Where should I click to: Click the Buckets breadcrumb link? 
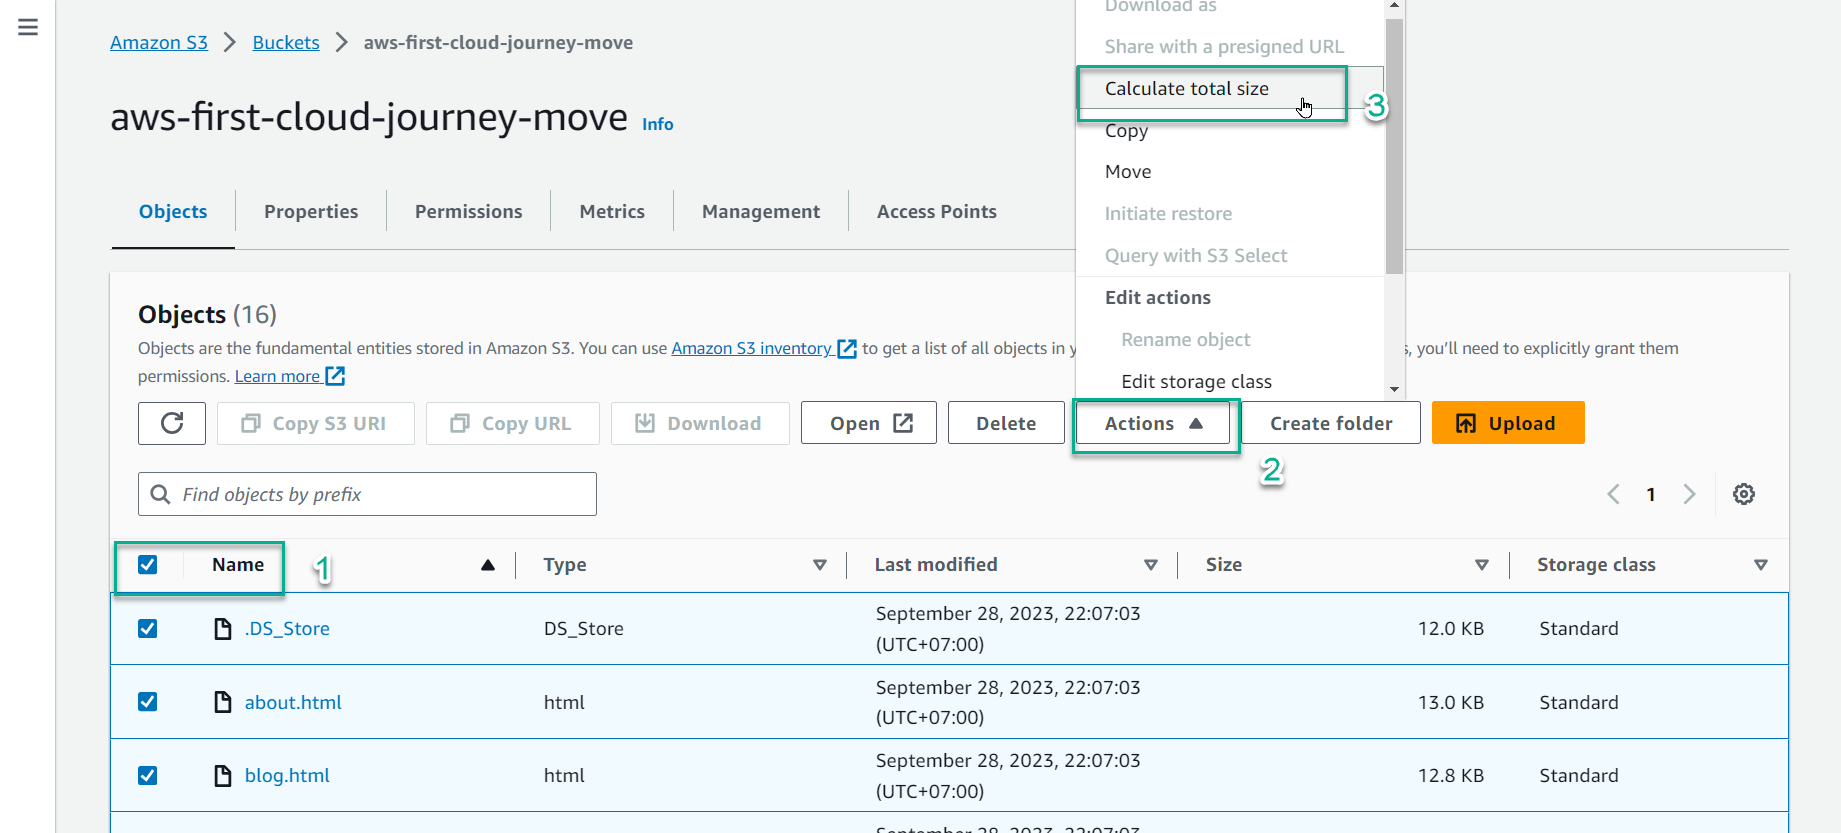[x=286, y=42]
